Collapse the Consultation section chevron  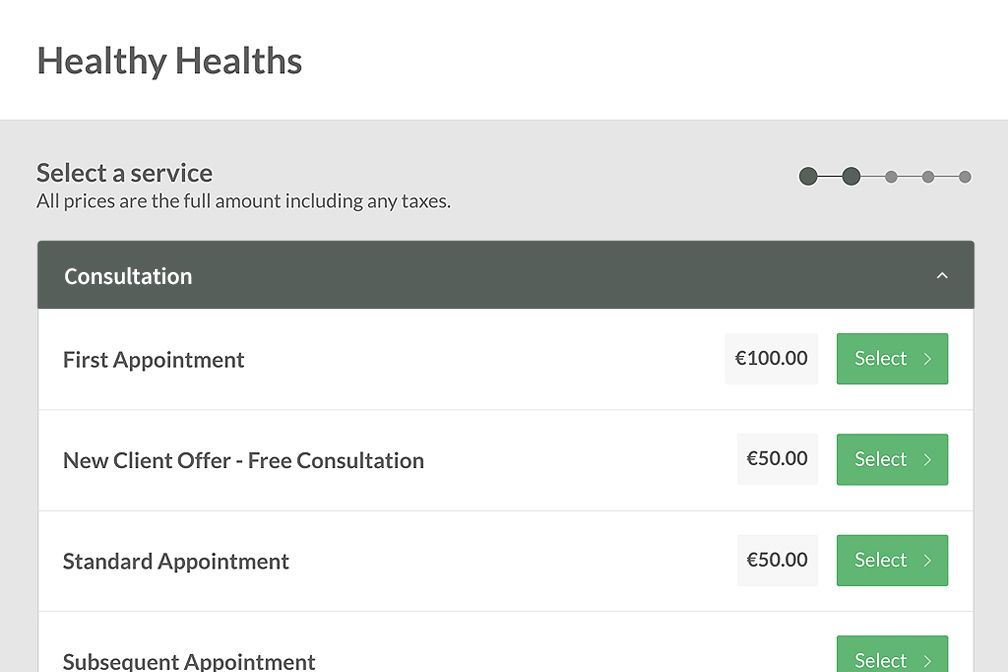[941, 276]
